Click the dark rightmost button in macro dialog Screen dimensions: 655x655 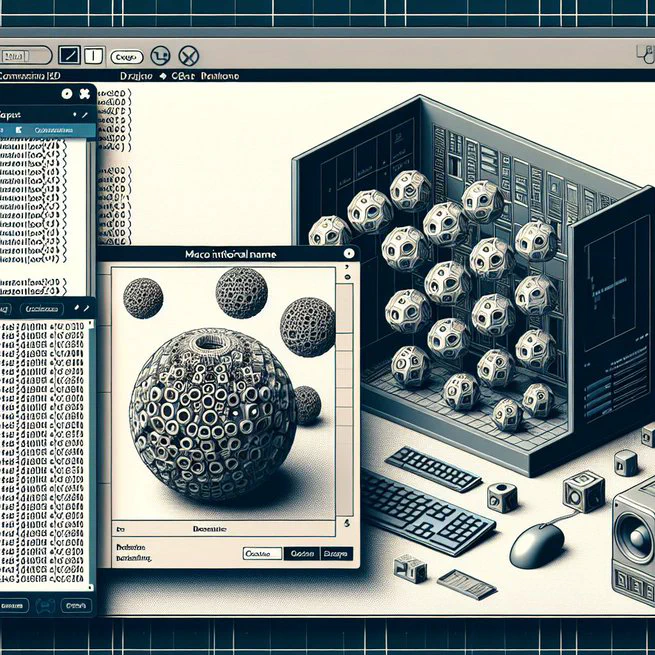[335, 553]
